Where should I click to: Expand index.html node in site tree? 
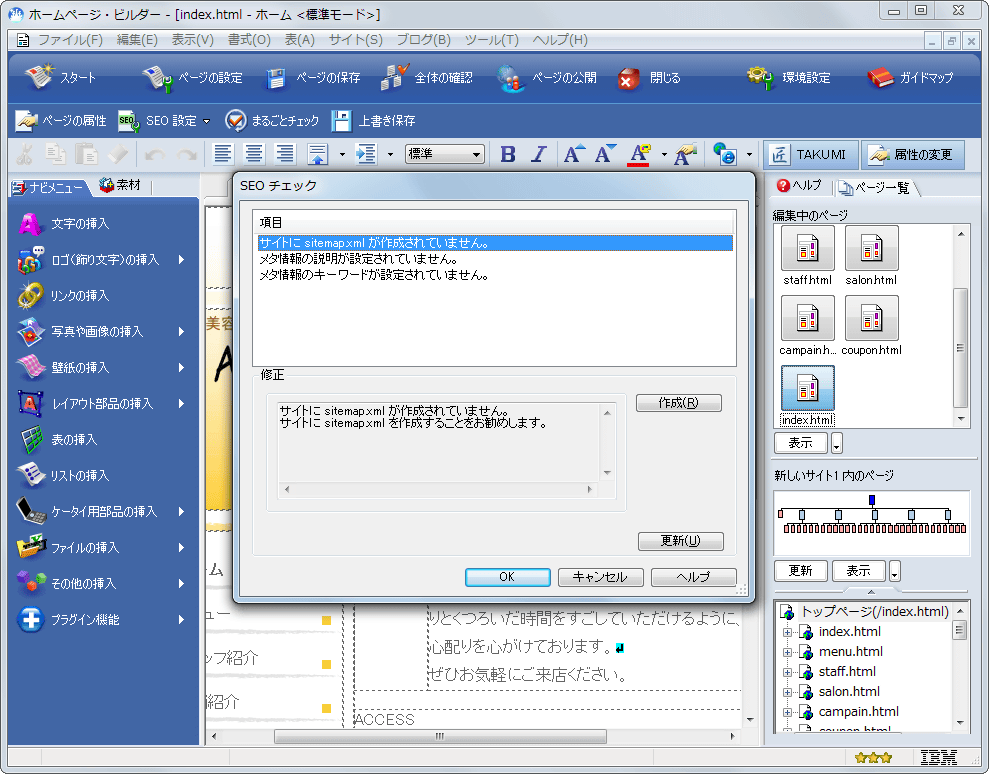(x=787, y=632)
